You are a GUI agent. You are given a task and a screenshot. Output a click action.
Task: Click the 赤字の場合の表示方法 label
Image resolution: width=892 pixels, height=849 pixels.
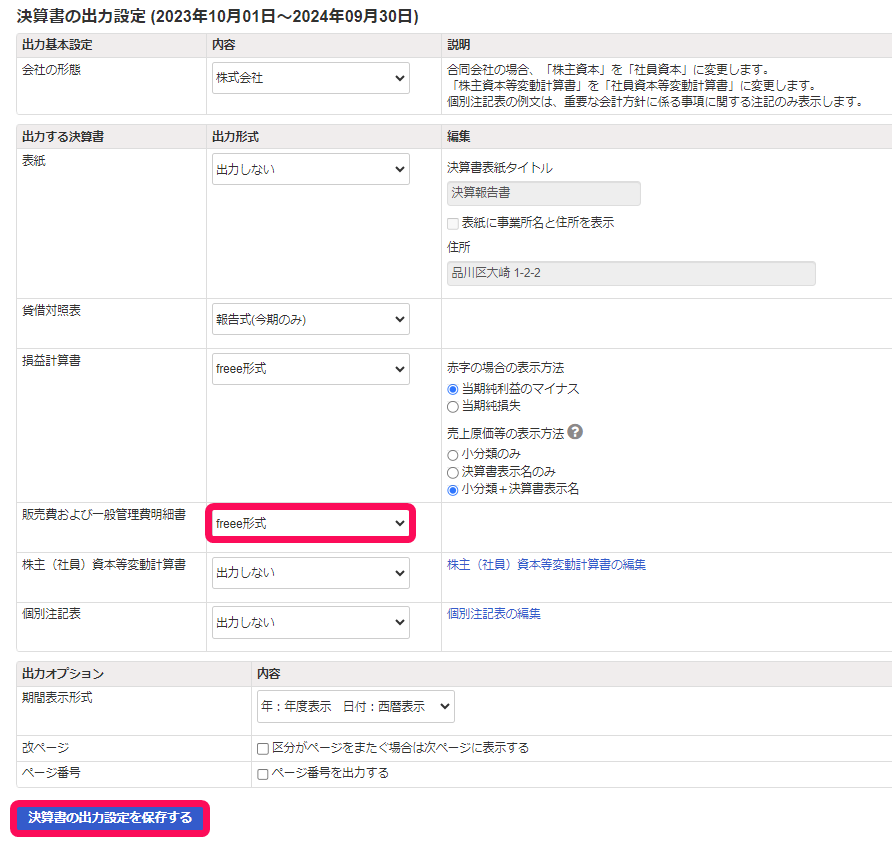[506, 368]
